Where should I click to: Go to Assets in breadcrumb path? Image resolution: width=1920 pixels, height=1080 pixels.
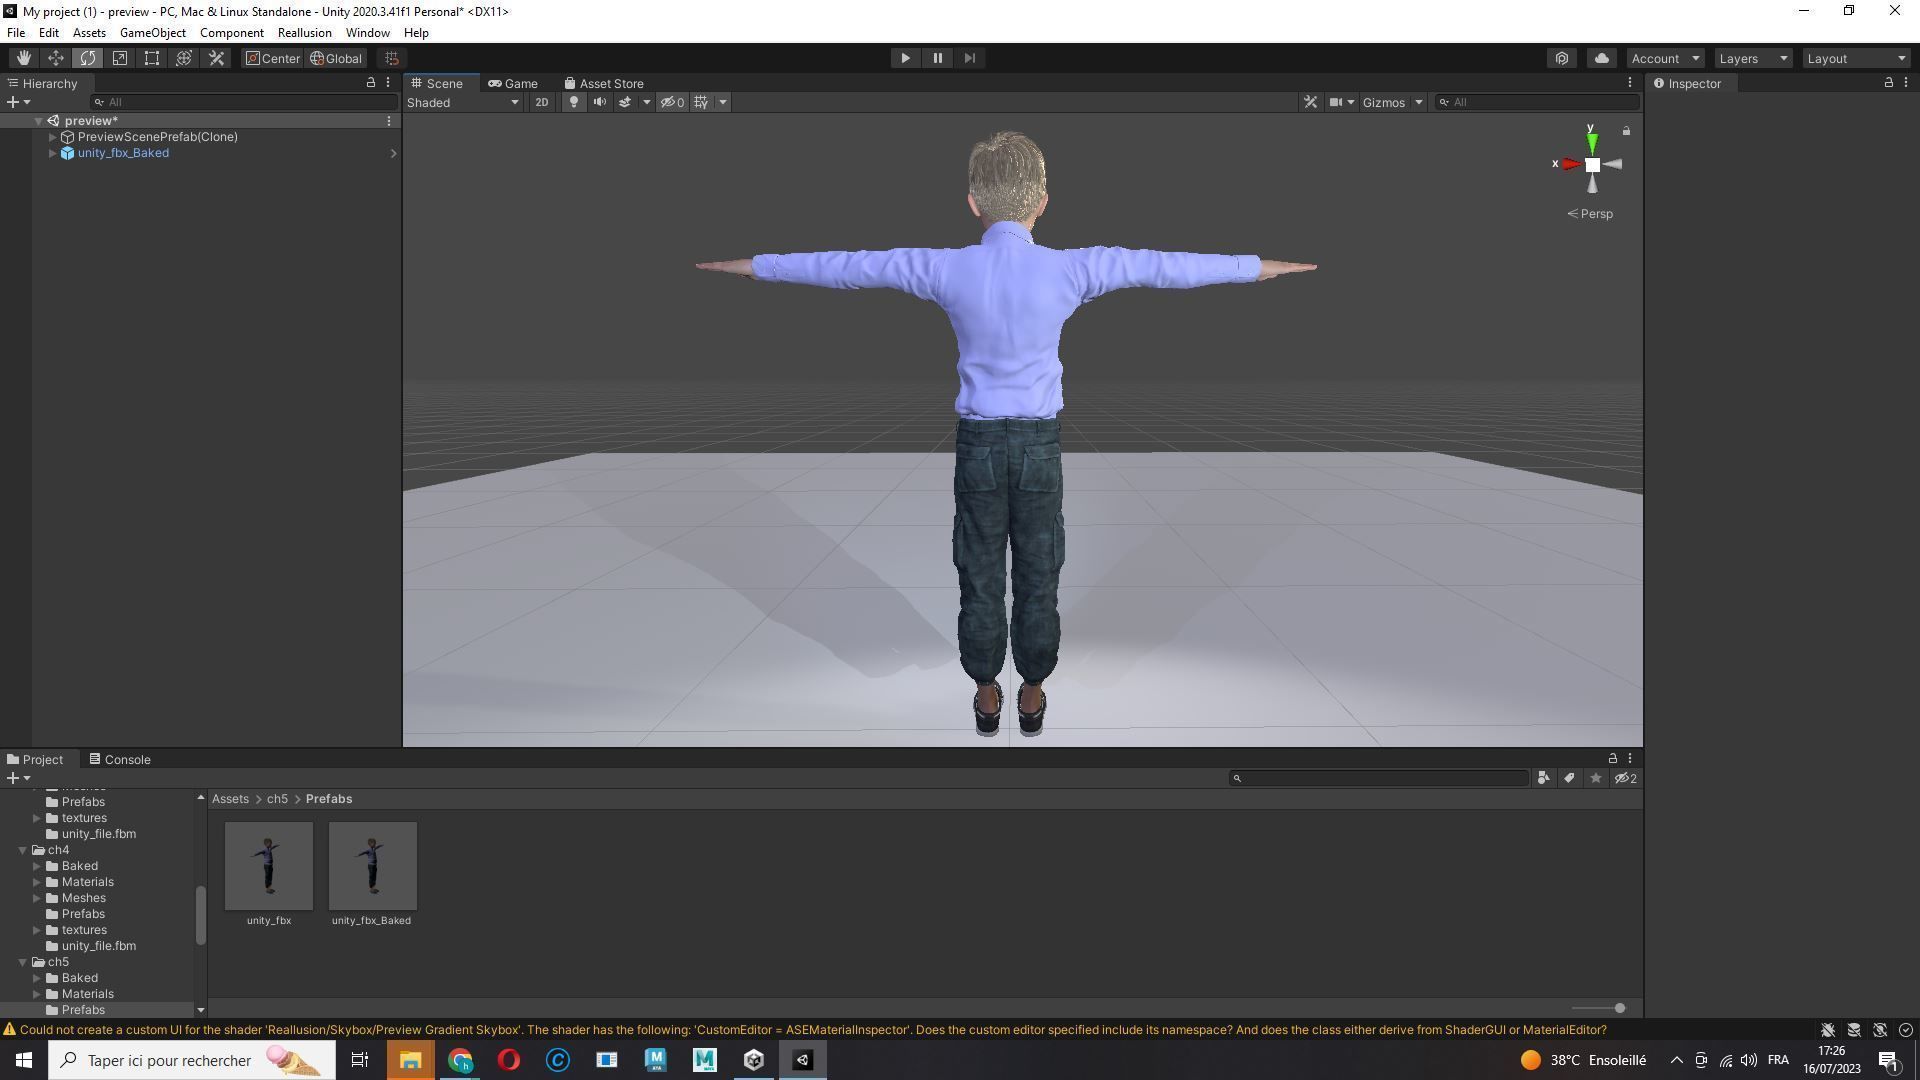tap(230, 799)
